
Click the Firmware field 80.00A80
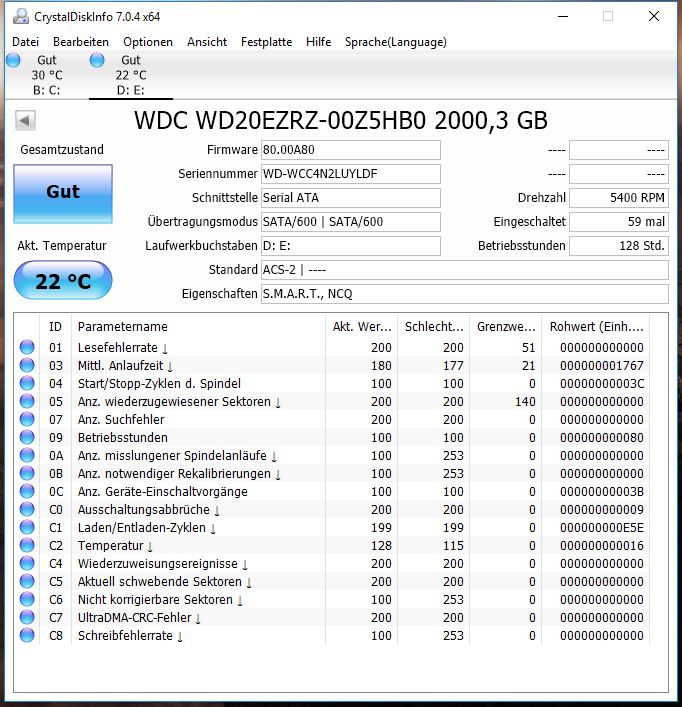click(x=351, y=150)
